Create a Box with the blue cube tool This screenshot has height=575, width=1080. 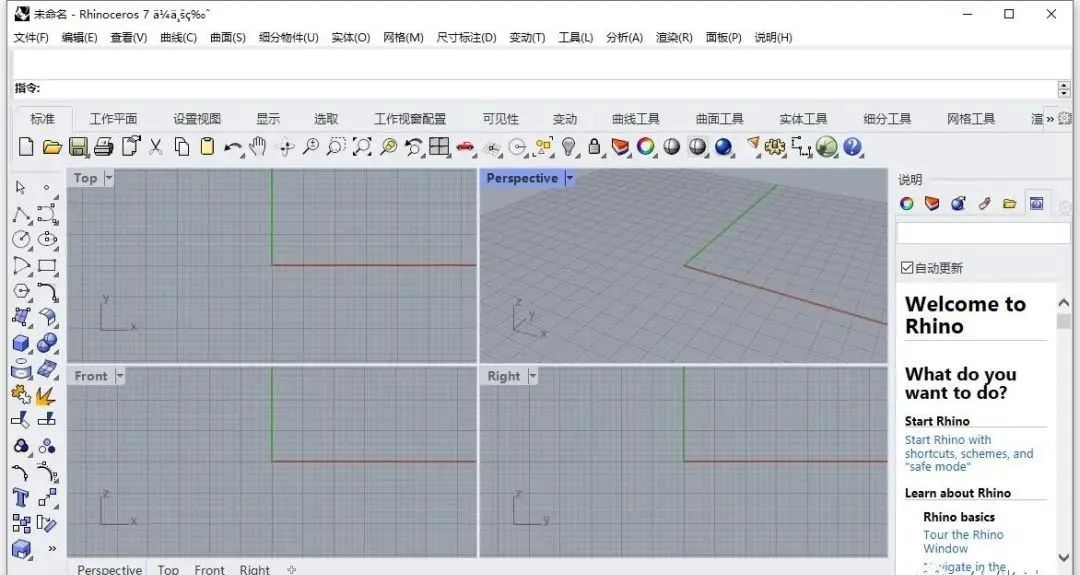(21, 343)
